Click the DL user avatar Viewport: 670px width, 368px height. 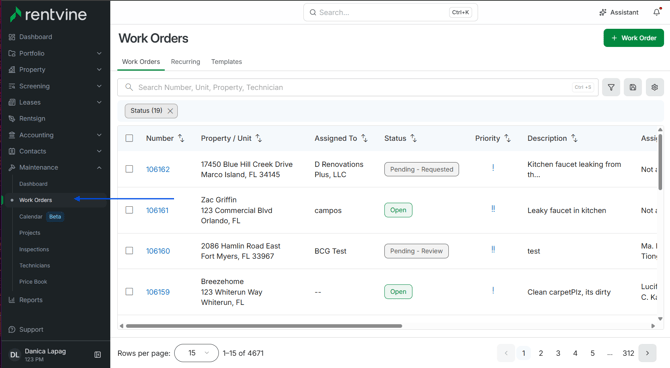coord(15,355)
